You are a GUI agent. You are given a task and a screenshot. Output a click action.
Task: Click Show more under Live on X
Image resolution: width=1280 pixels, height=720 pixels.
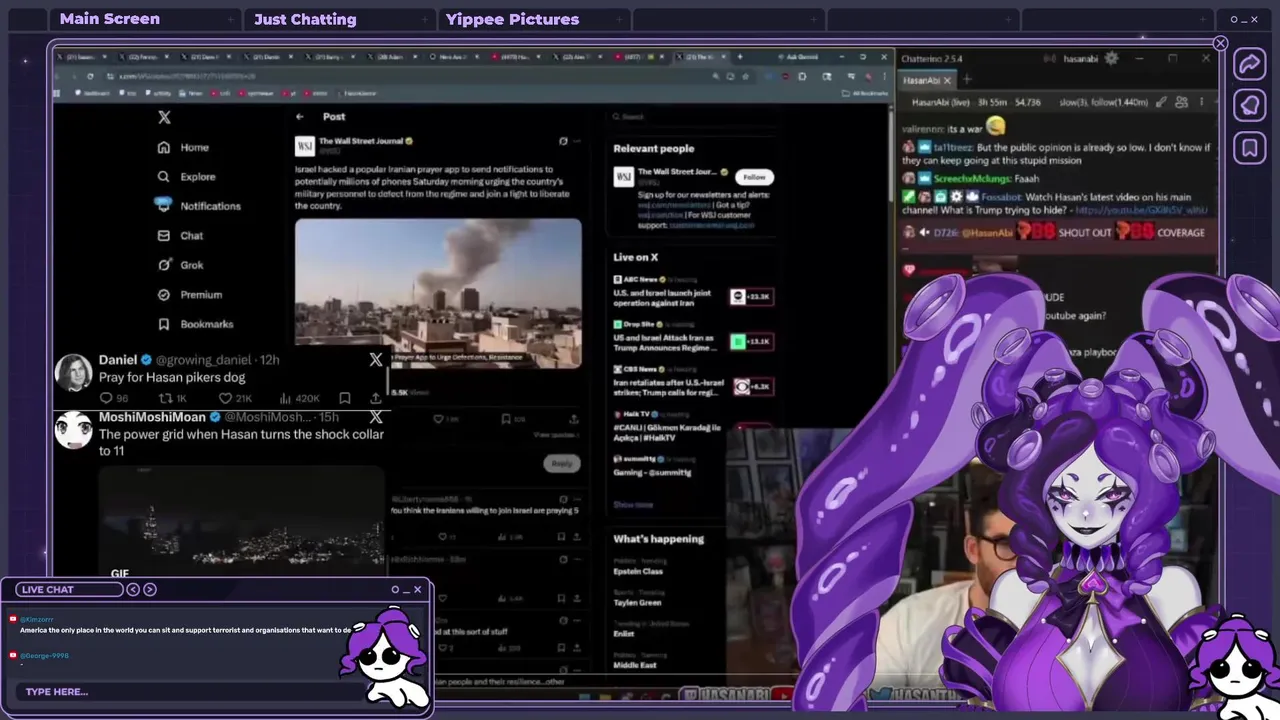[x=633, y=505]
